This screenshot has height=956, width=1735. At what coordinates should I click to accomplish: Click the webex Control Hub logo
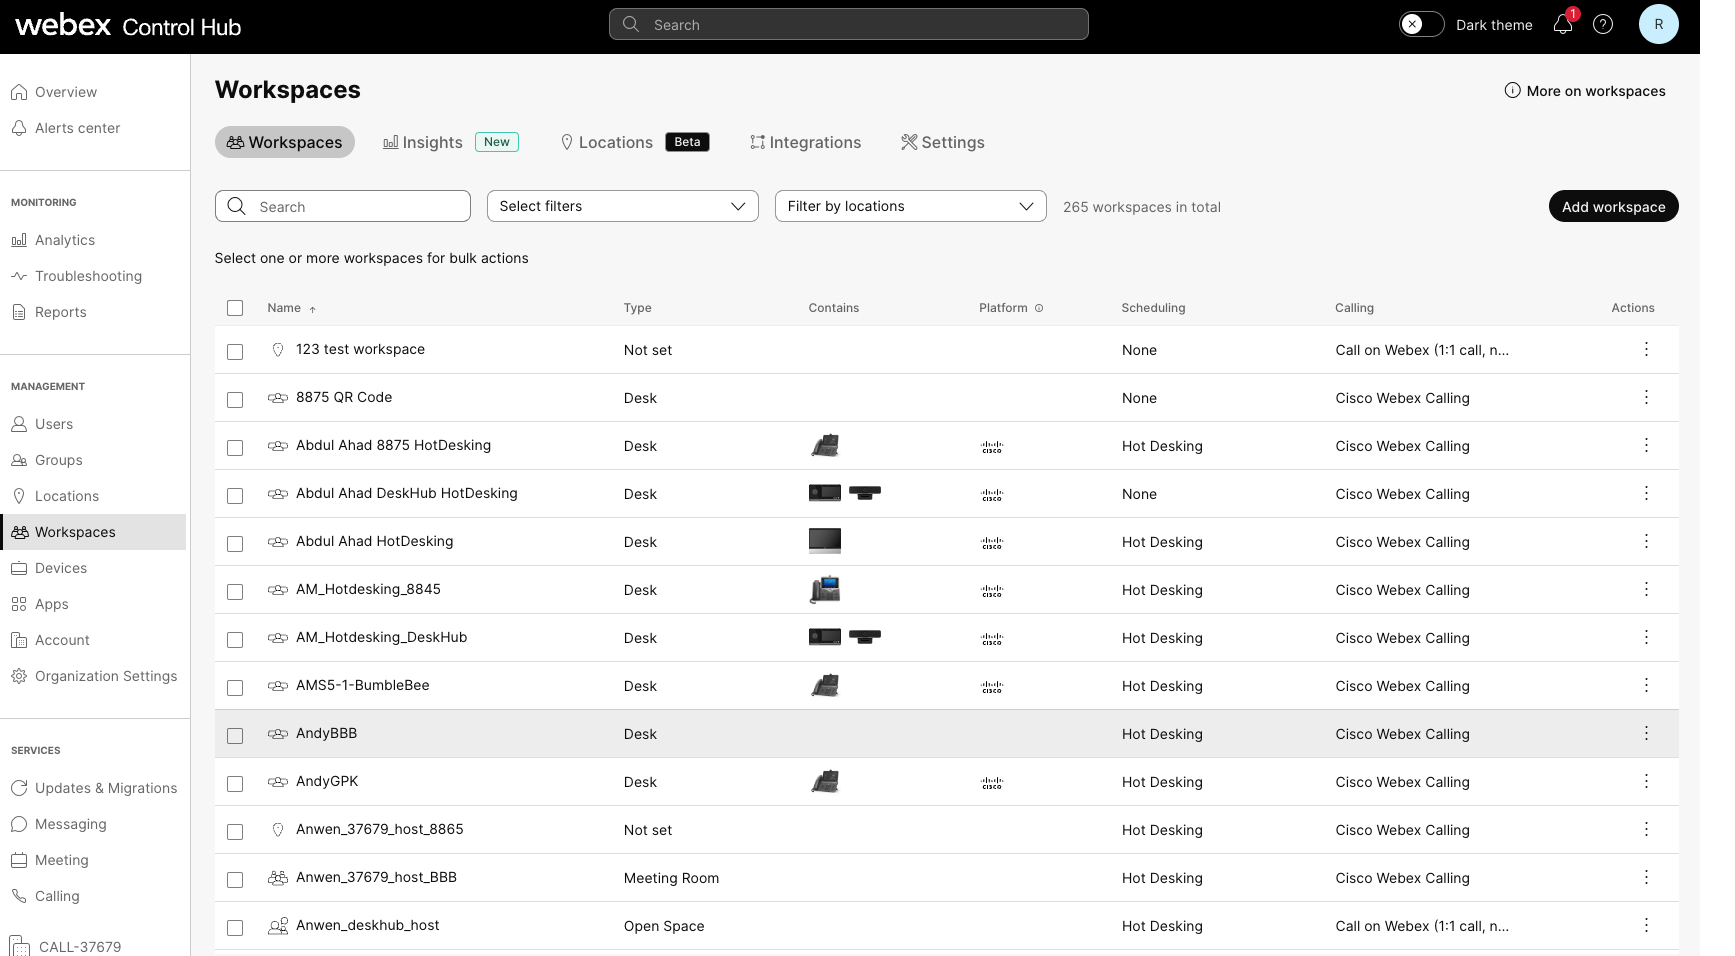(128, 26)
